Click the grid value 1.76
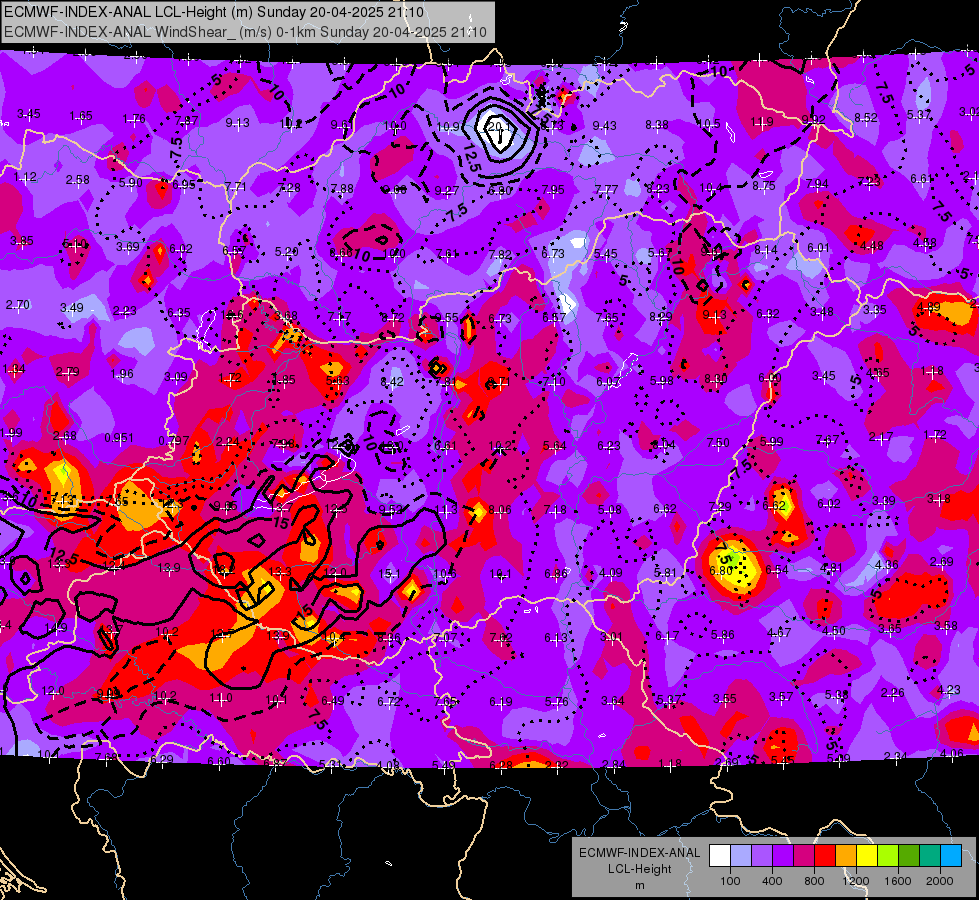 click(x=134, y=119)
